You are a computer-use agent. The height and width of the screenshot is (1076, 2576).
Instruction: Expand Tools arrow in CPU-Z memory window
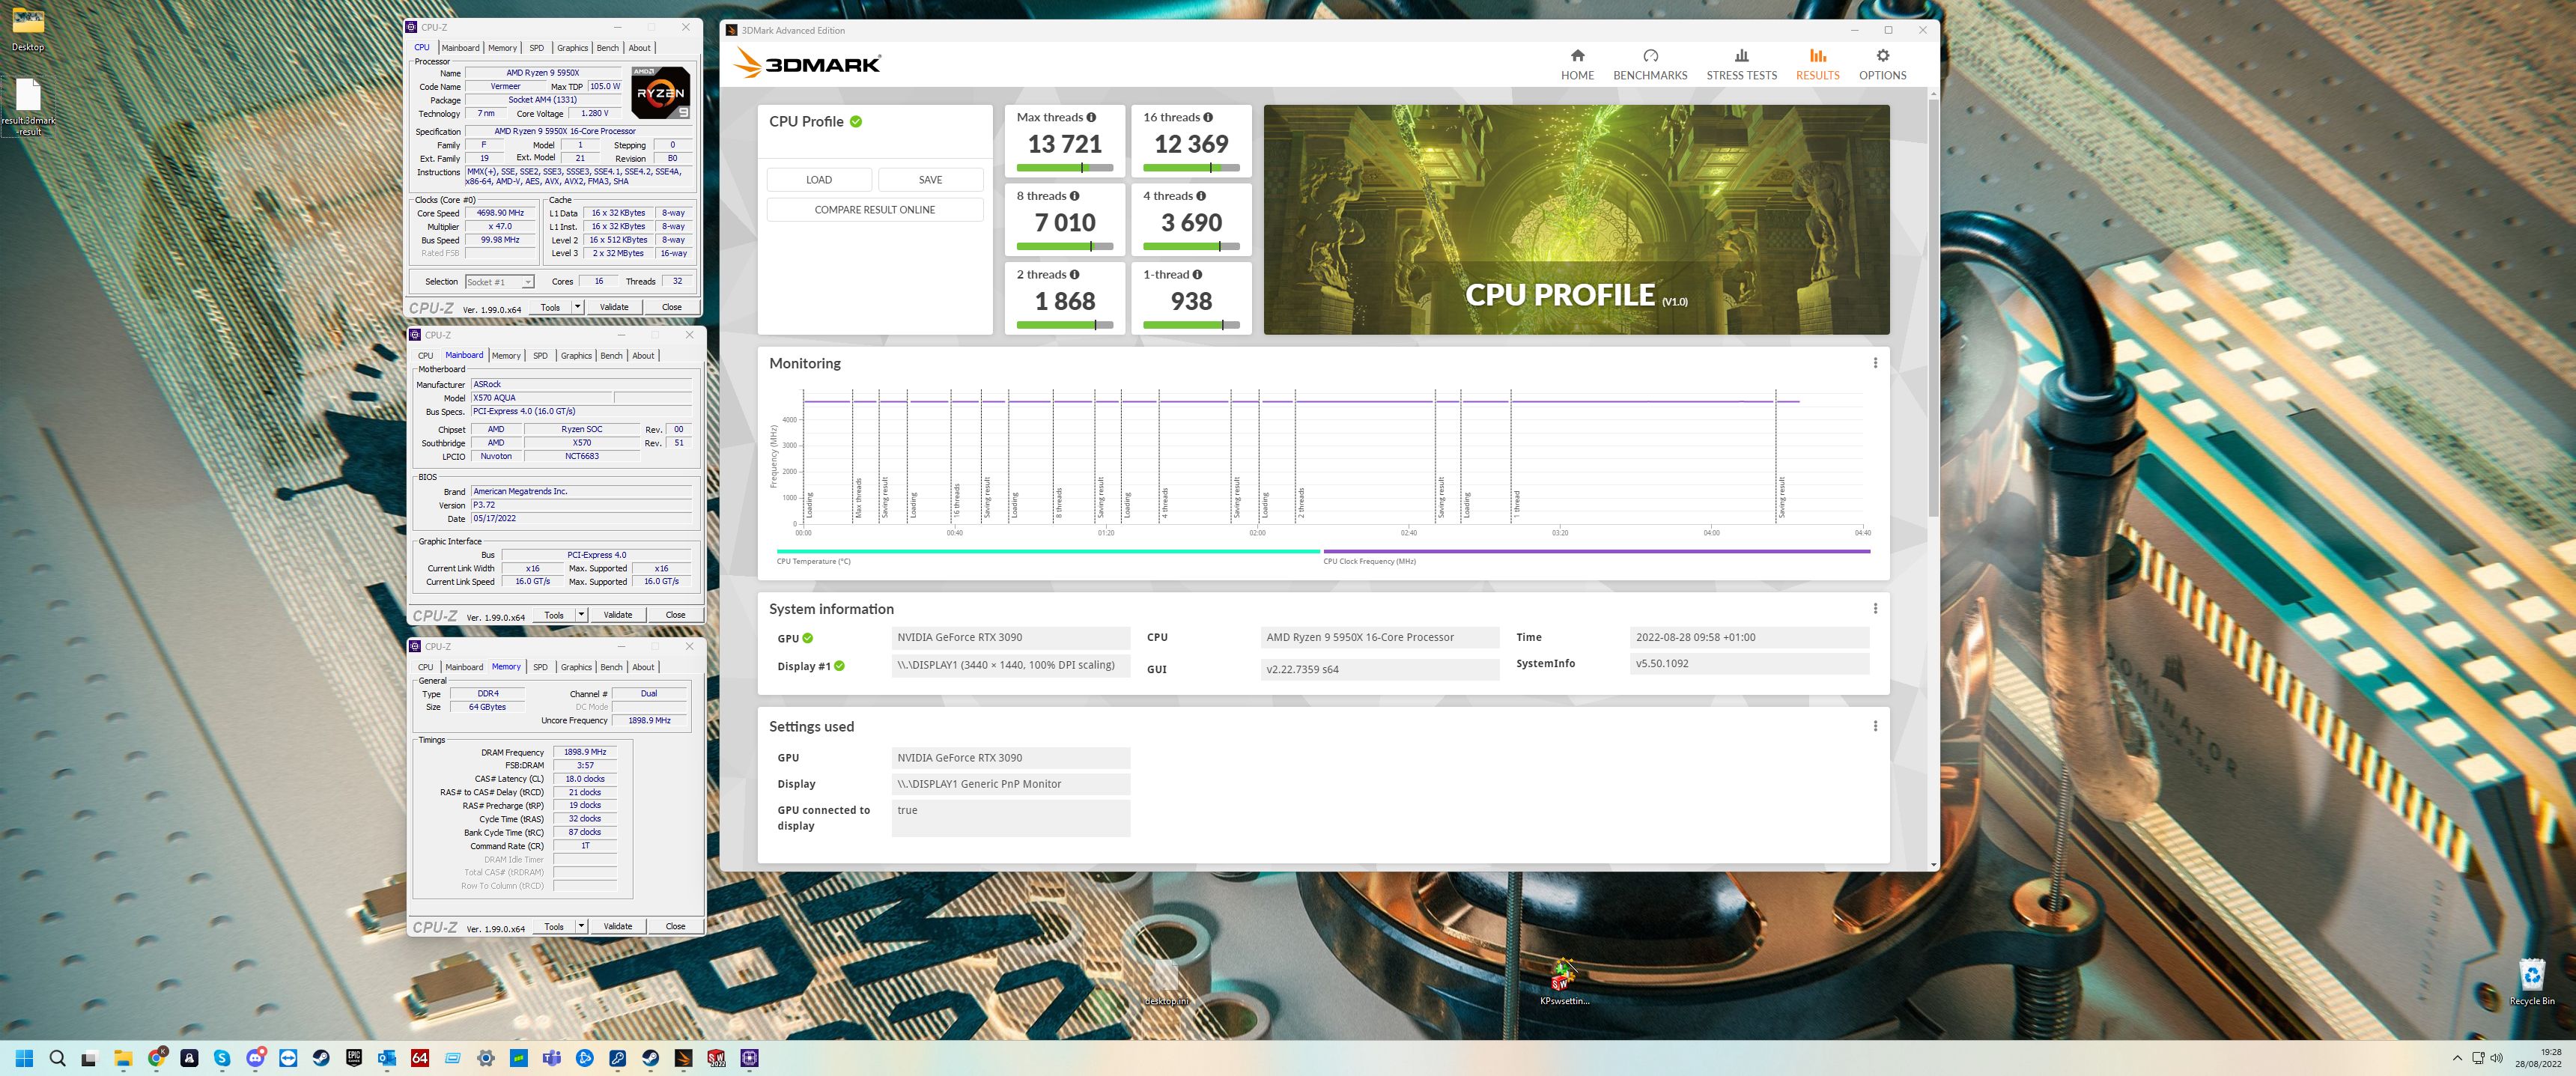tap(581, 926)
